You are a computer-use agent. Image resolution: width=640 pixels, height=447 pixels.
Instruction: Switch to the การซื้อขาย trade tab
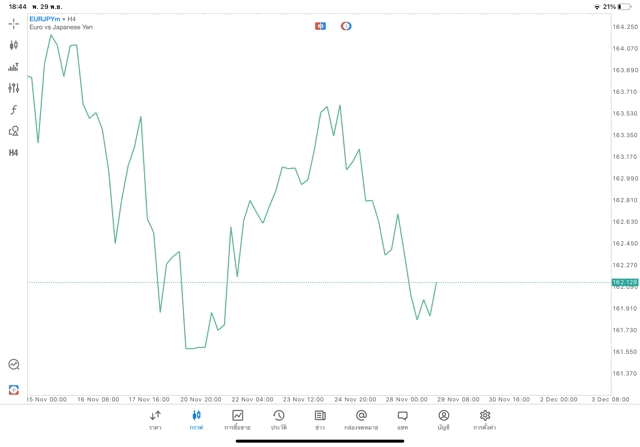(x=237, y=420)
